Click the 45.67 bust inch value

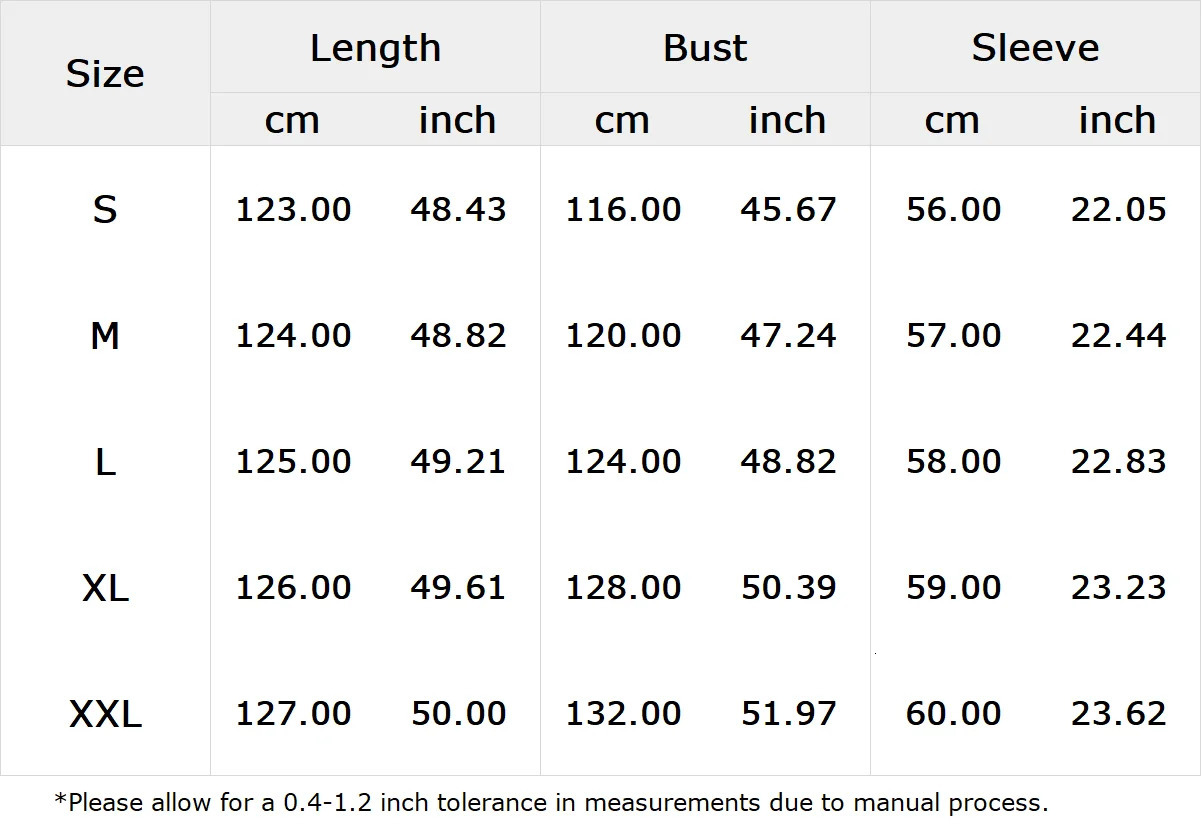(788, 210)
